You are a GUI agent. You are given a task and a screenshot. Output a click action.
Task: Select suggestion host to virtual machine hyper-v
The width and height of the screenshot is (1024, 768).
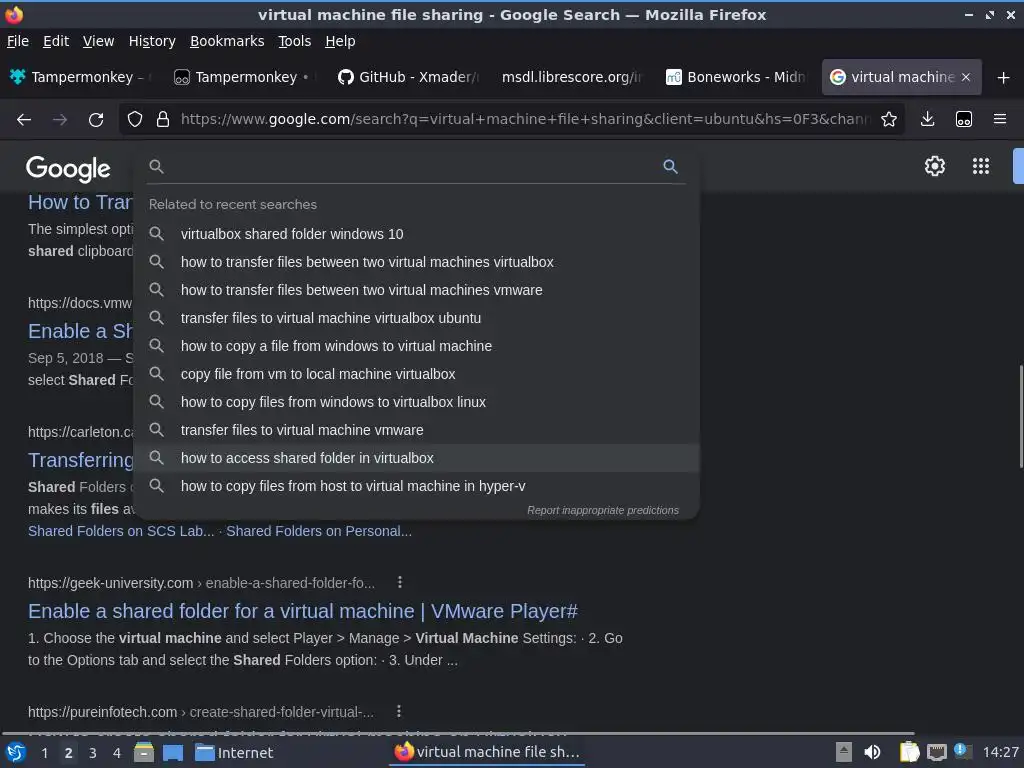click(416, 487)
